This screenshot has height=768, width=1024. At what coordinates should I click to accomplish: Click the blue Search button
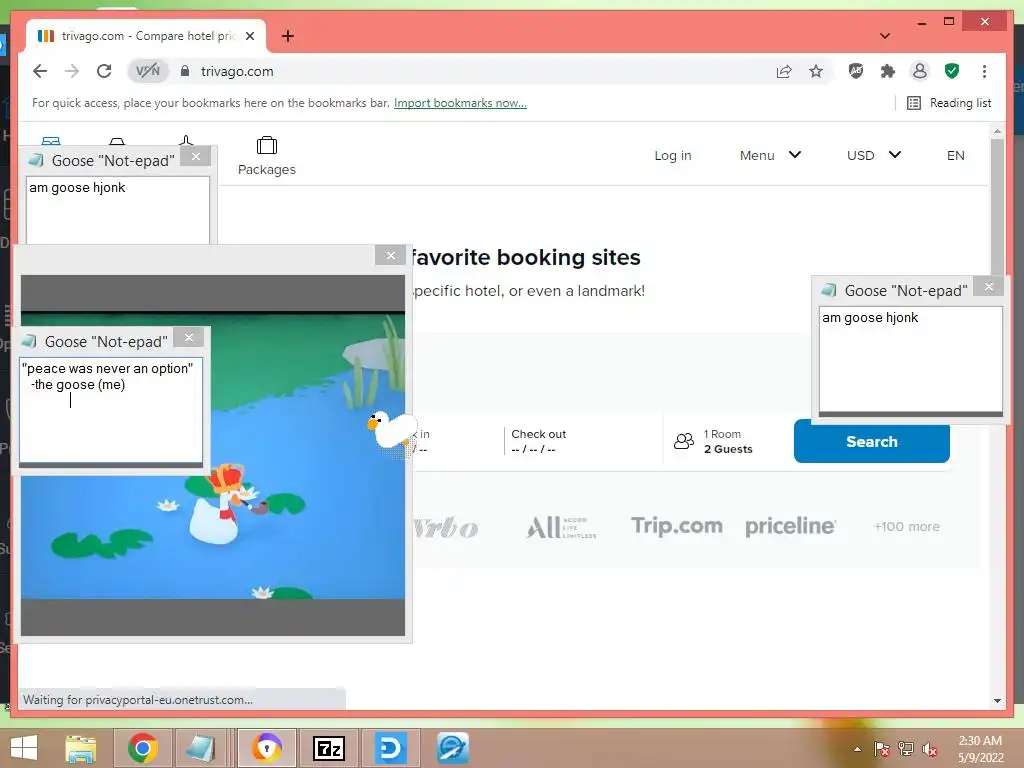click(872, 441)
